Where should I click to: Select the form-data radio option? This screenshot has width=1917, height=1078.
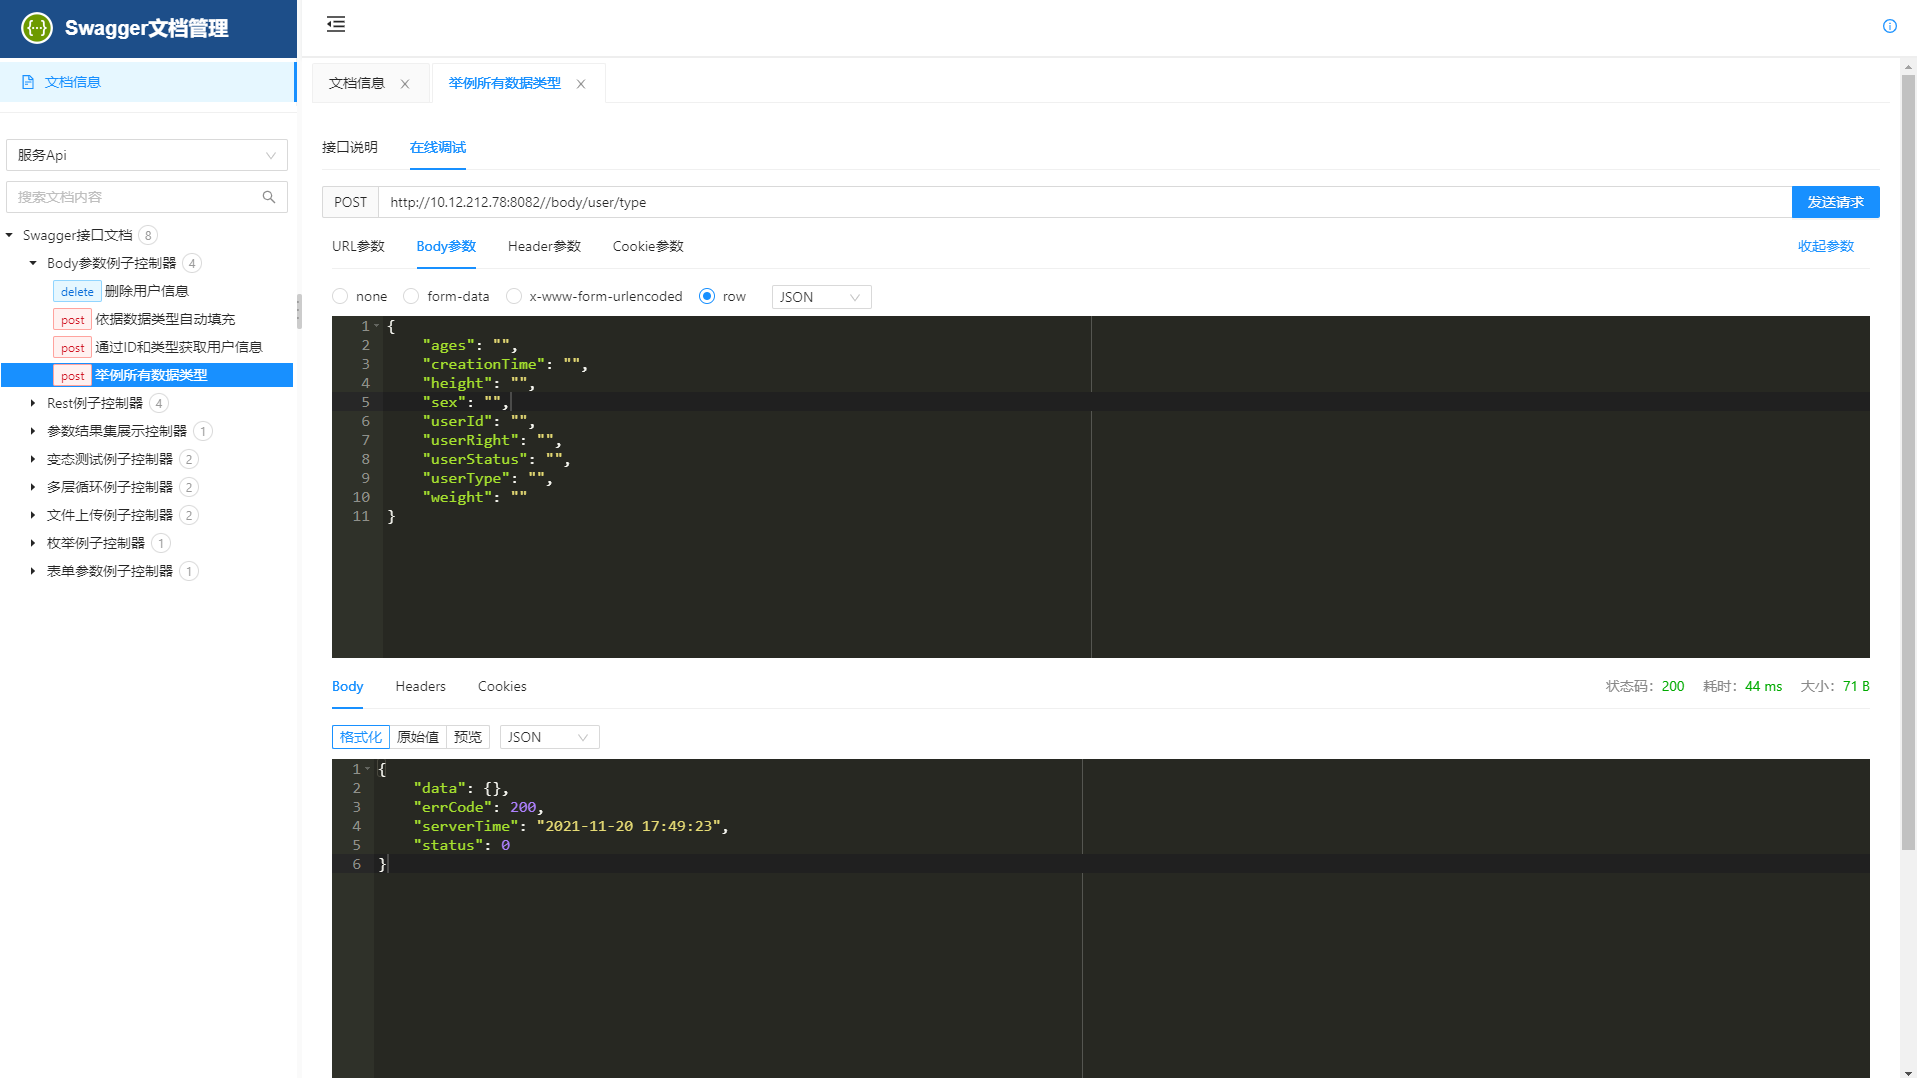click(x=411, y=296)
